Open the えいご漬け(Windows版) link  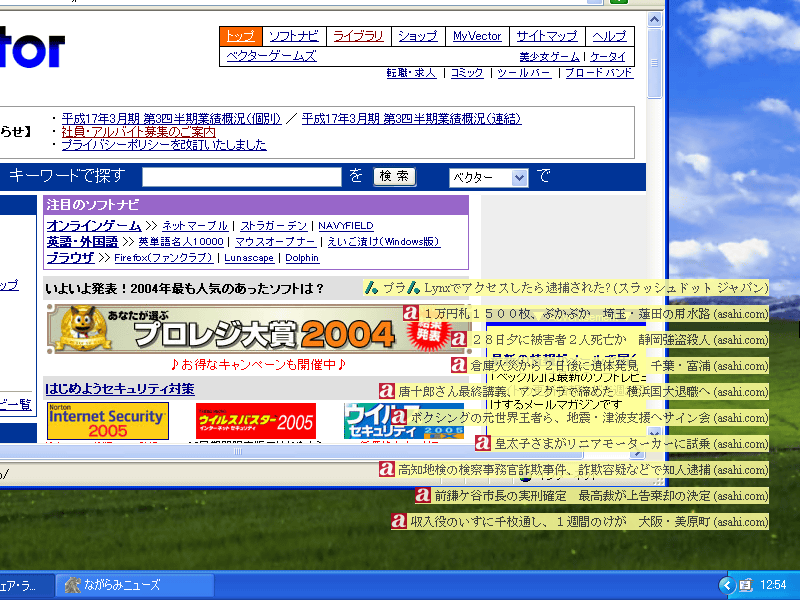point(384,242)
